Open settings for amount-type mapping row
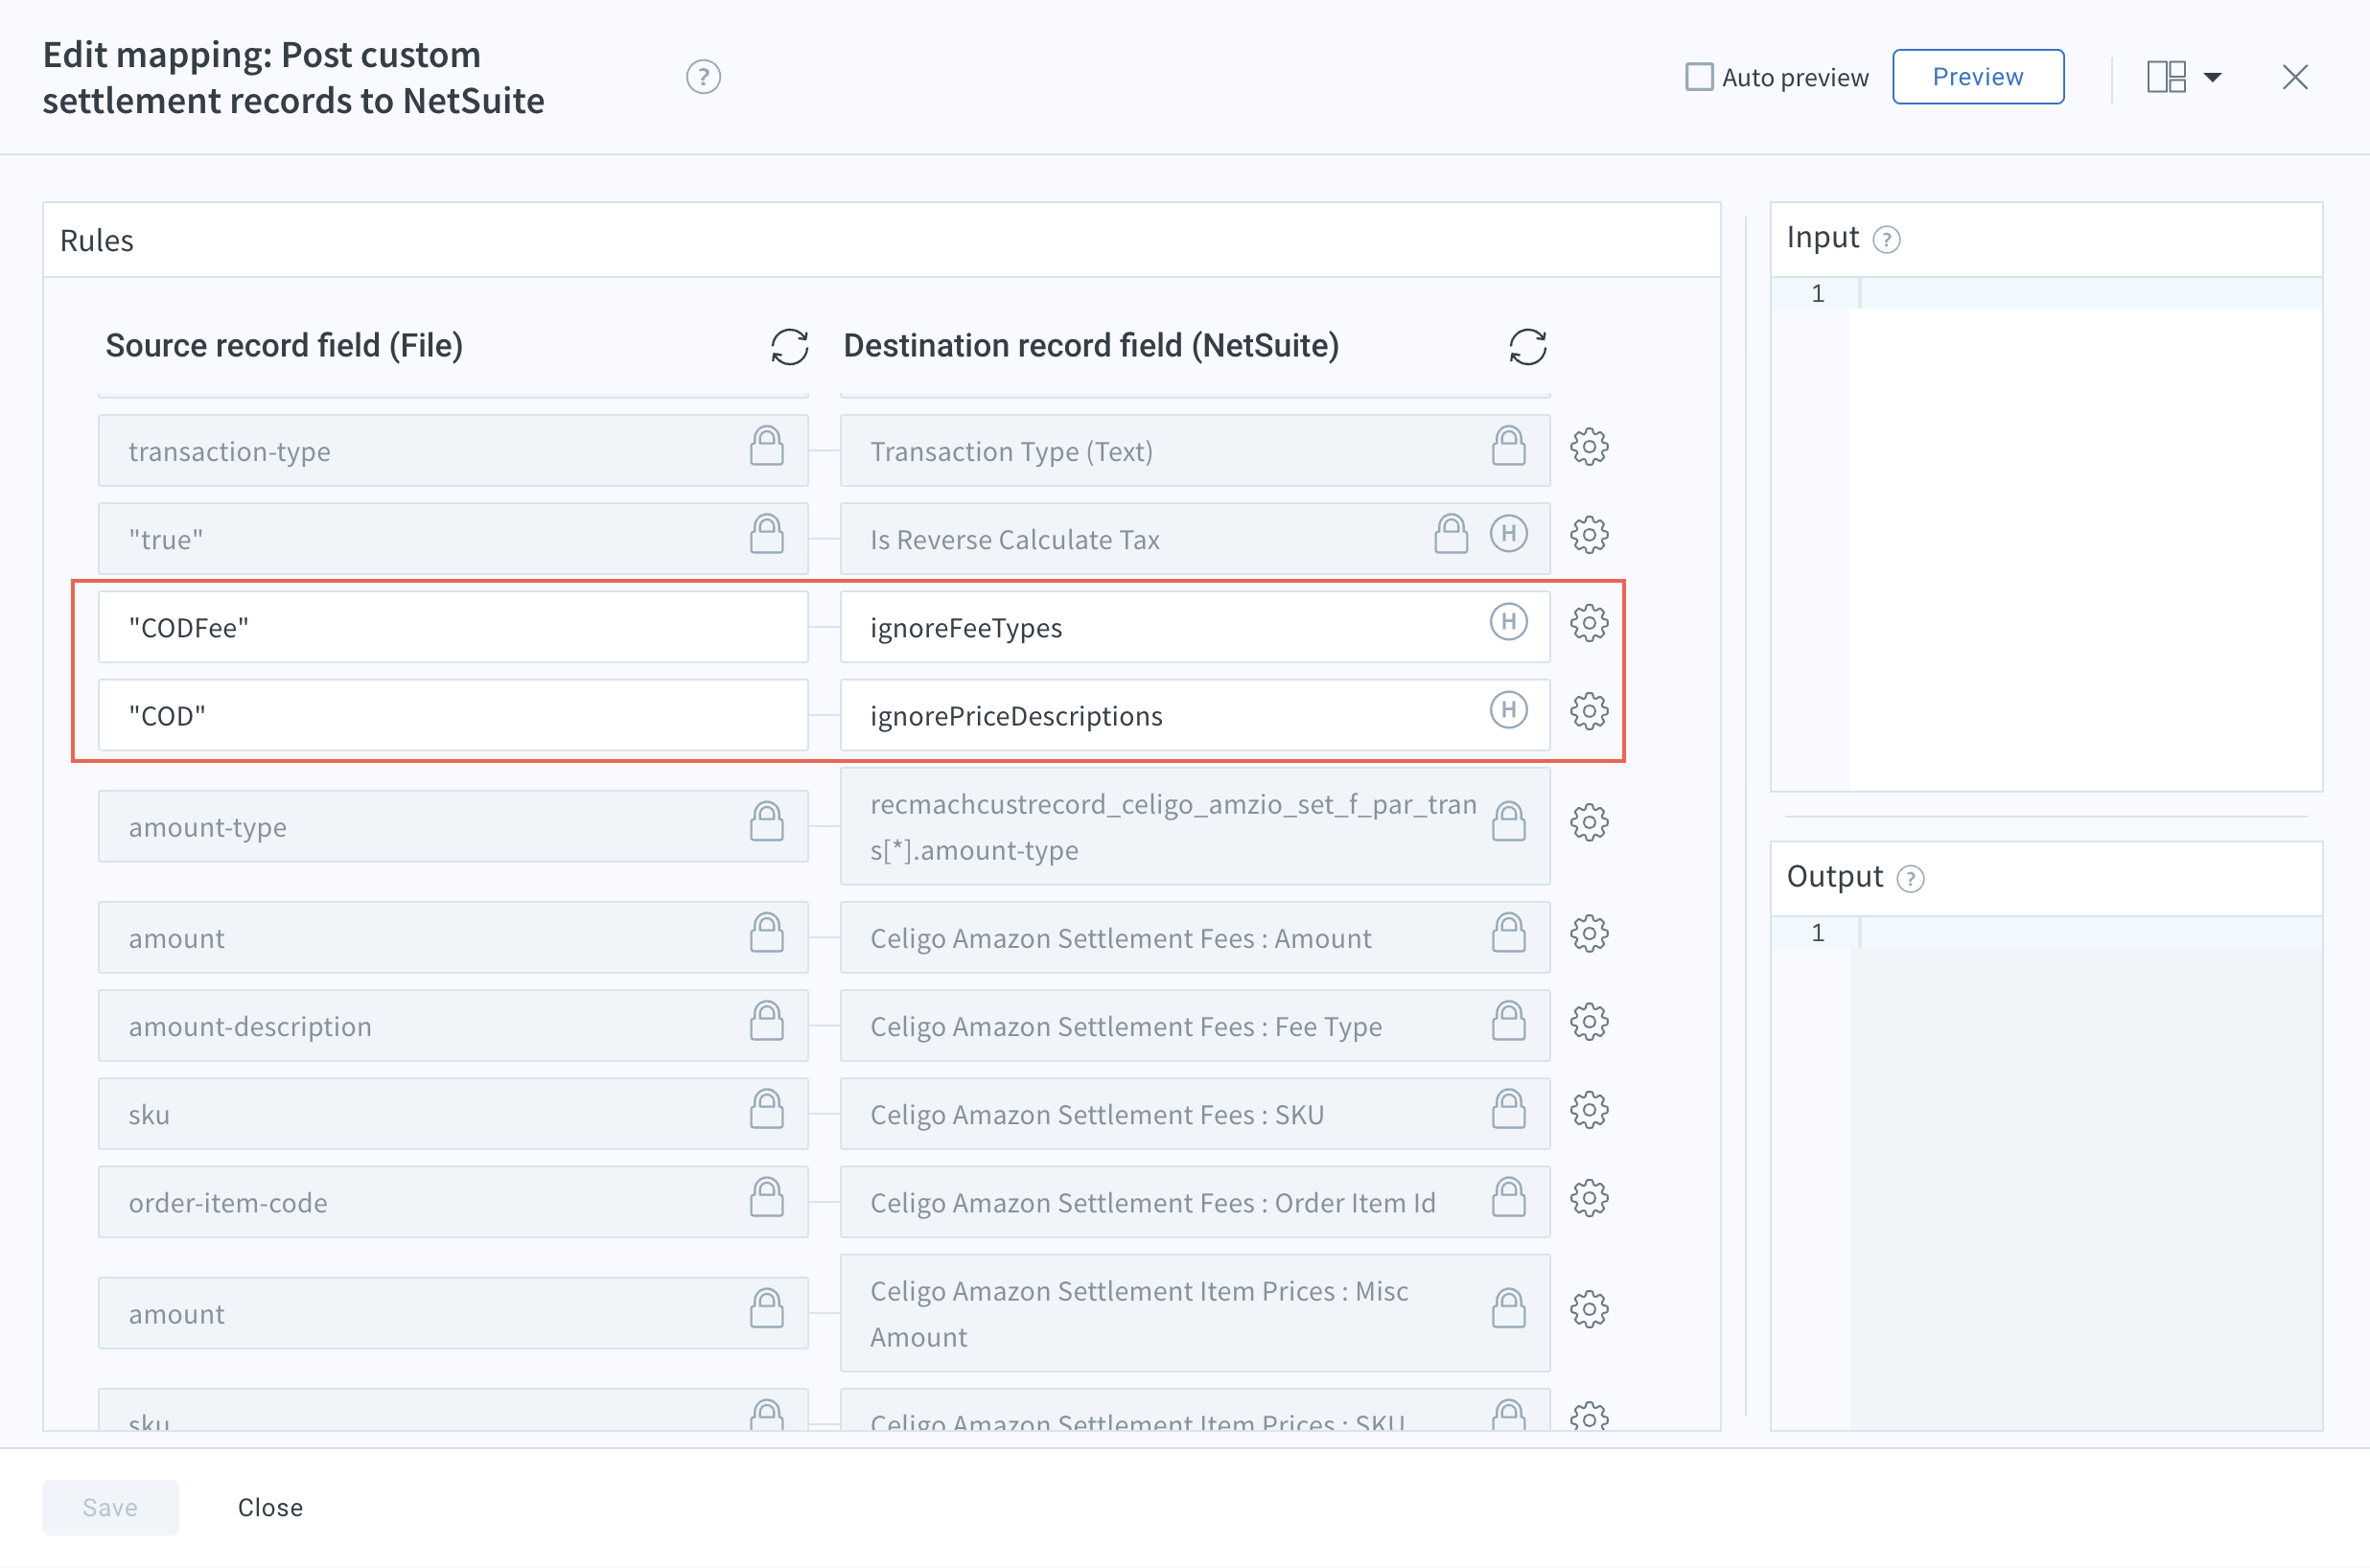Image resolution: width=2370 pixels, height=1568 pixels. coord(1588,823)
